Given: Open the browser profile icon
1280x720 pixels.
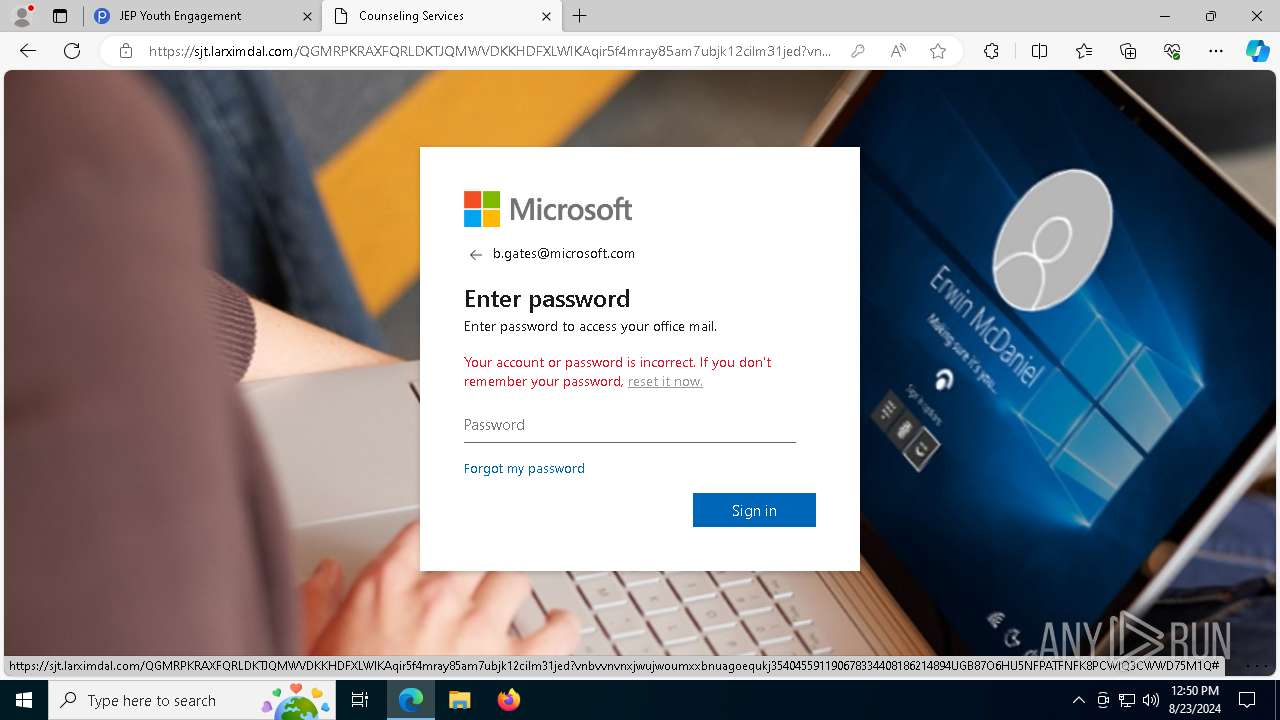Looking at the screenshot, I should tap(22, 16).
